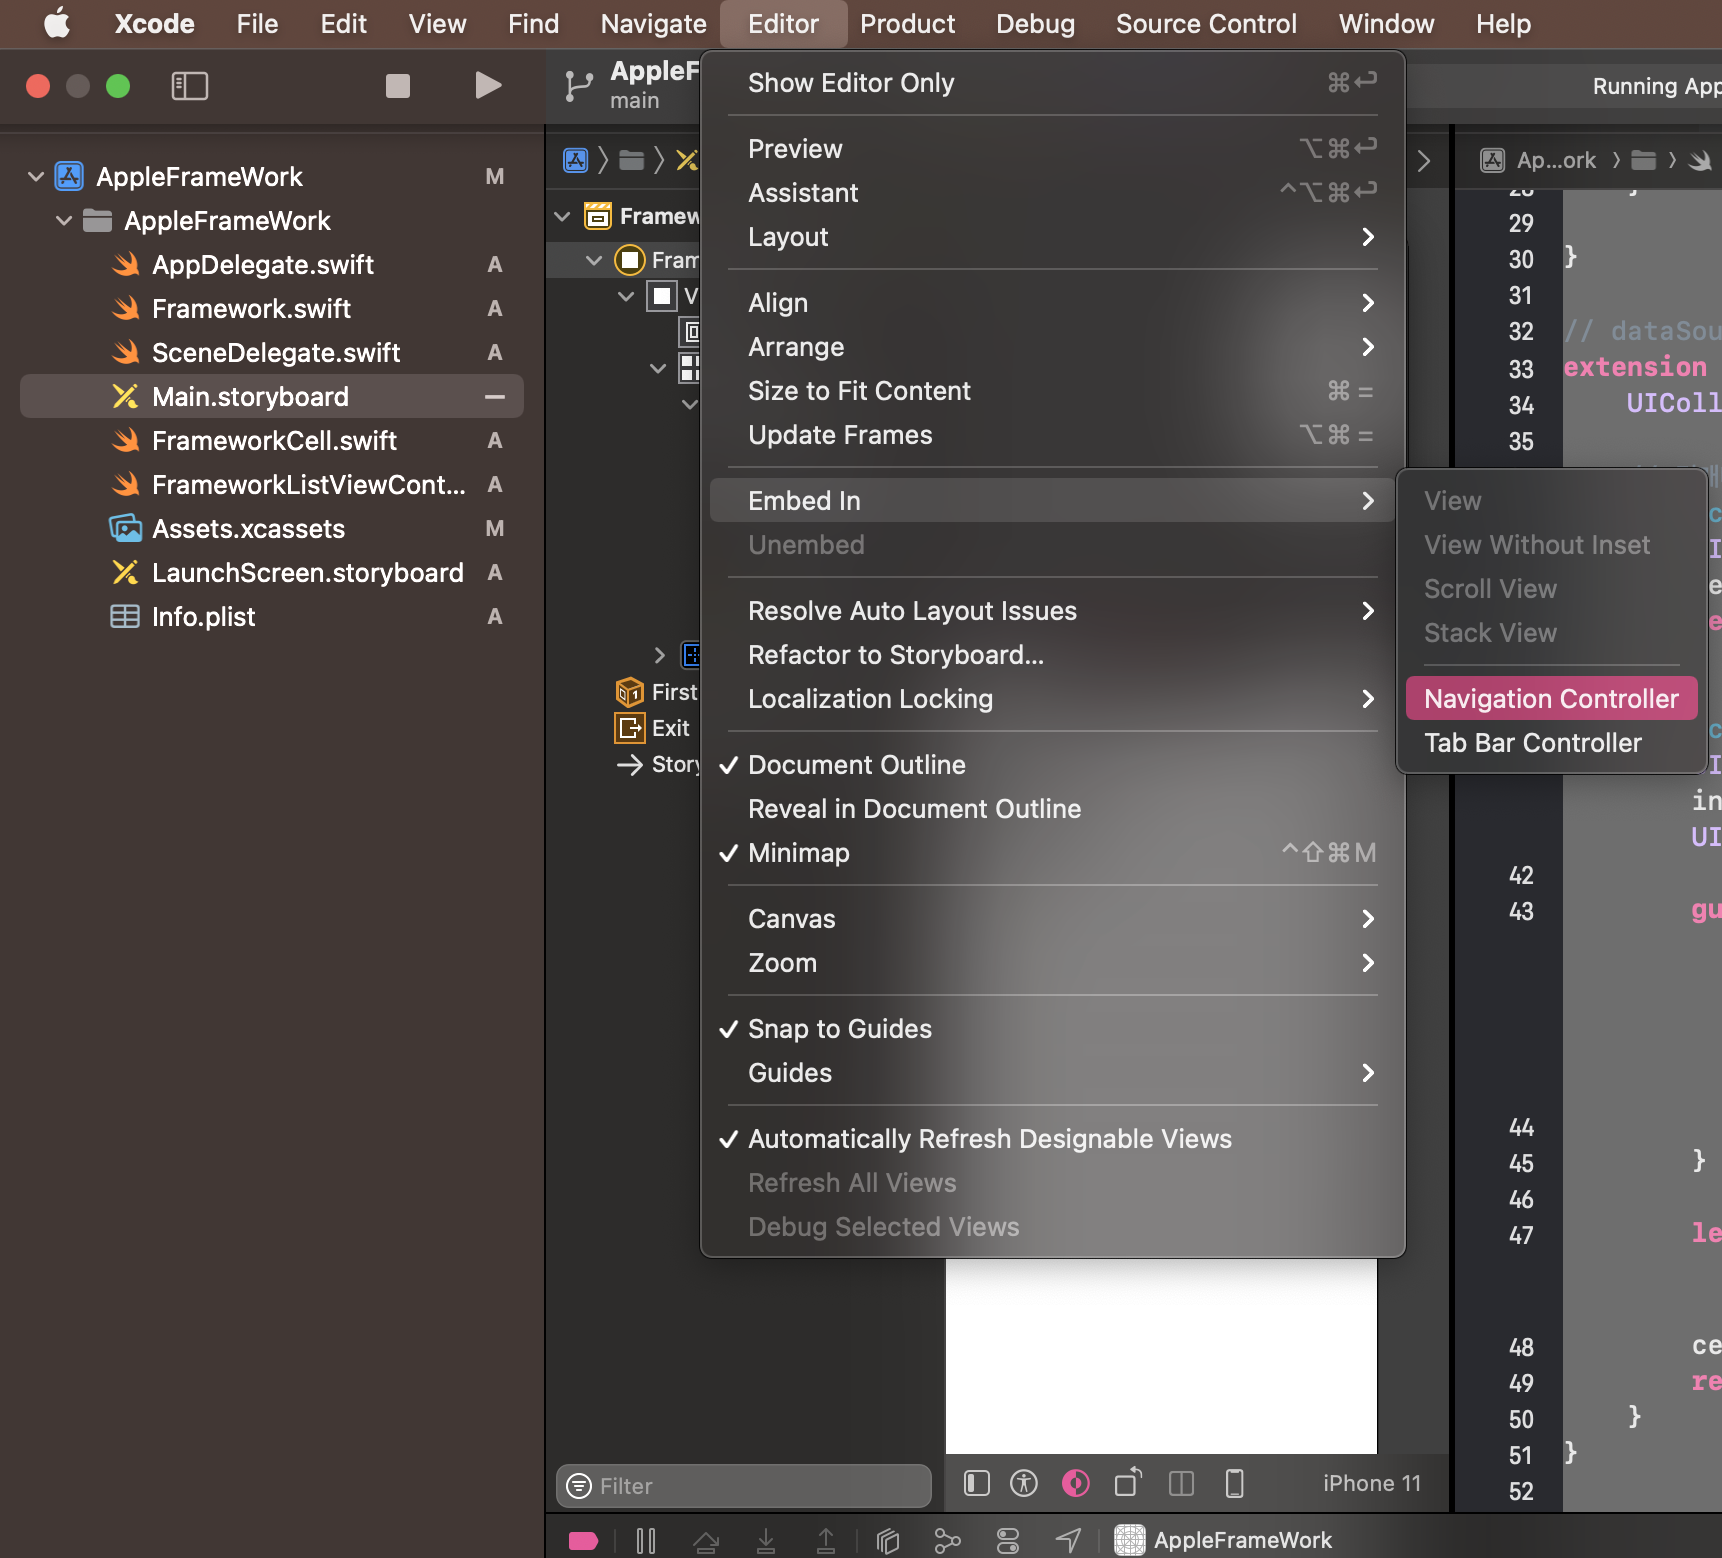
Task: Select SceneDelegate.swift file
Action: coord(276,353)
